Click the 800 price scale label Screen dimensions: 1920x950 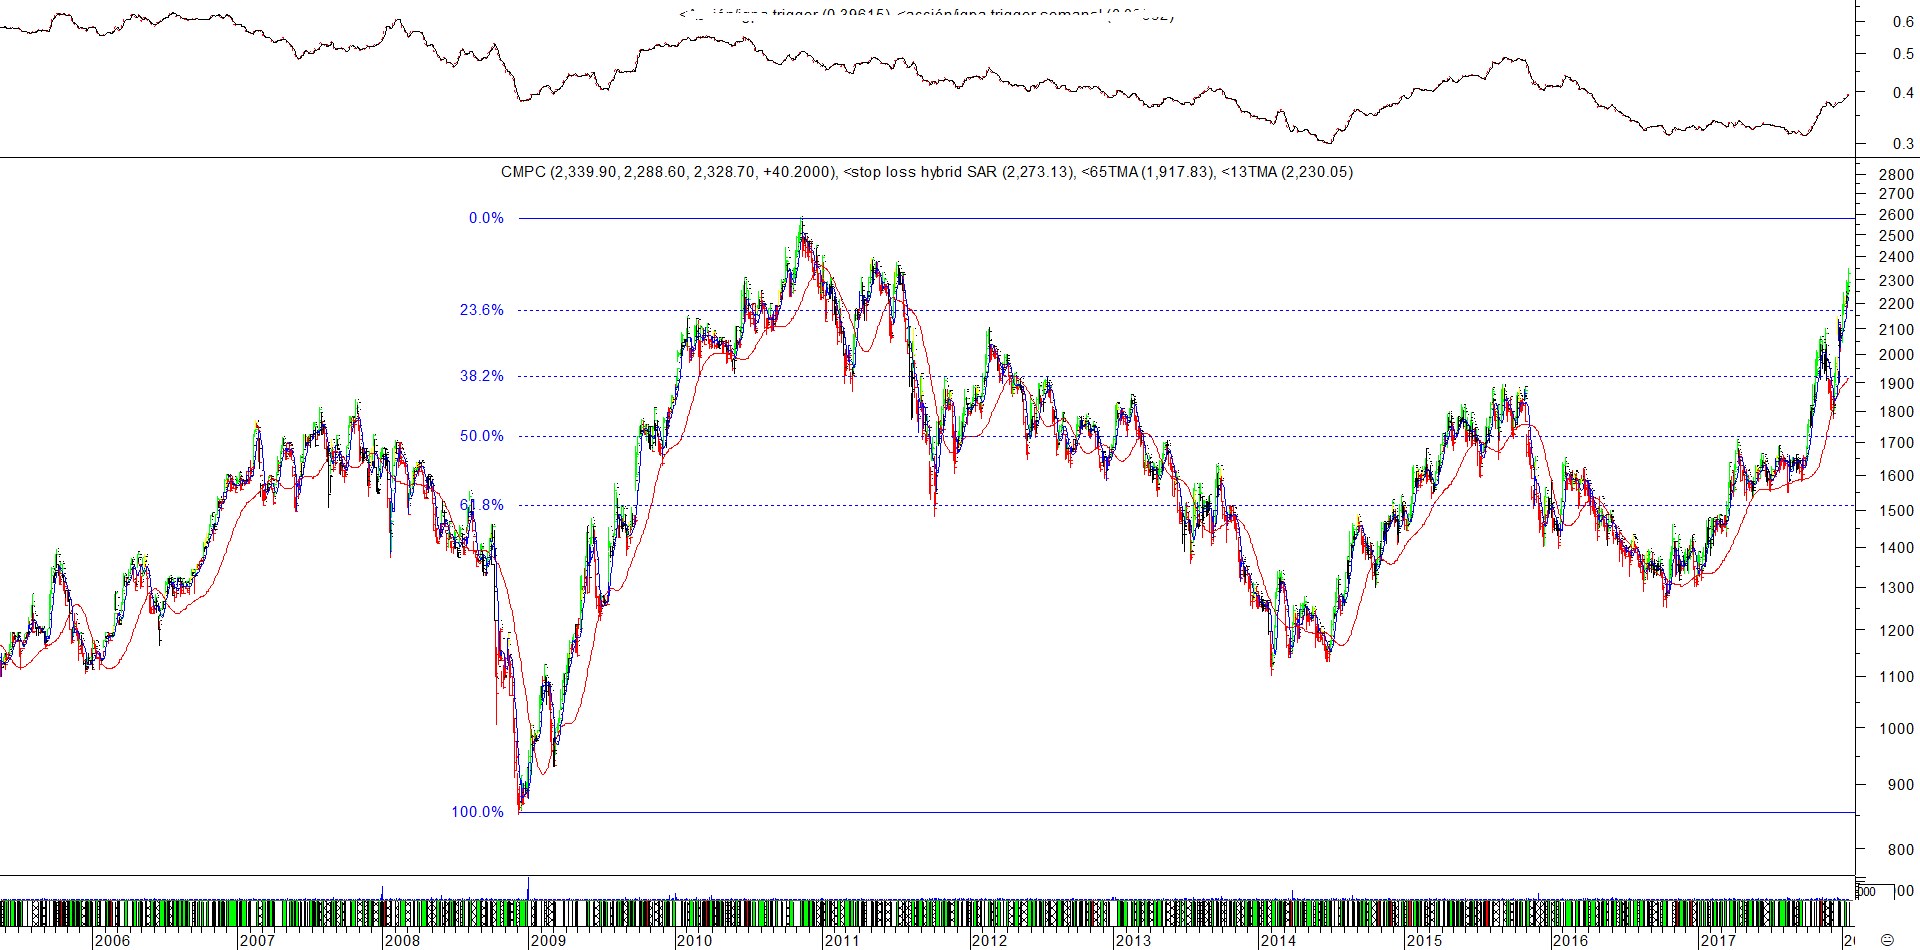1900,850
